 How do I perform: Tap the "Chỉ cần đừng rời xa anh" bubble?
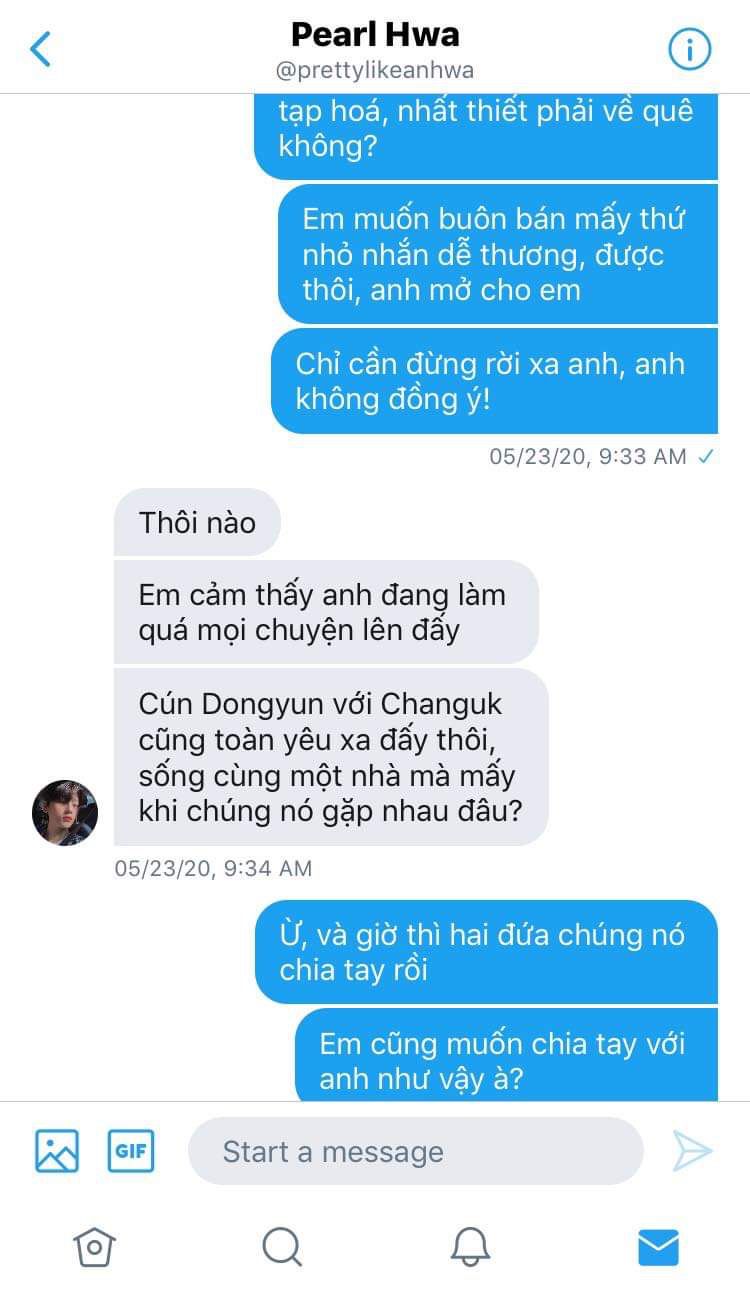494,381
